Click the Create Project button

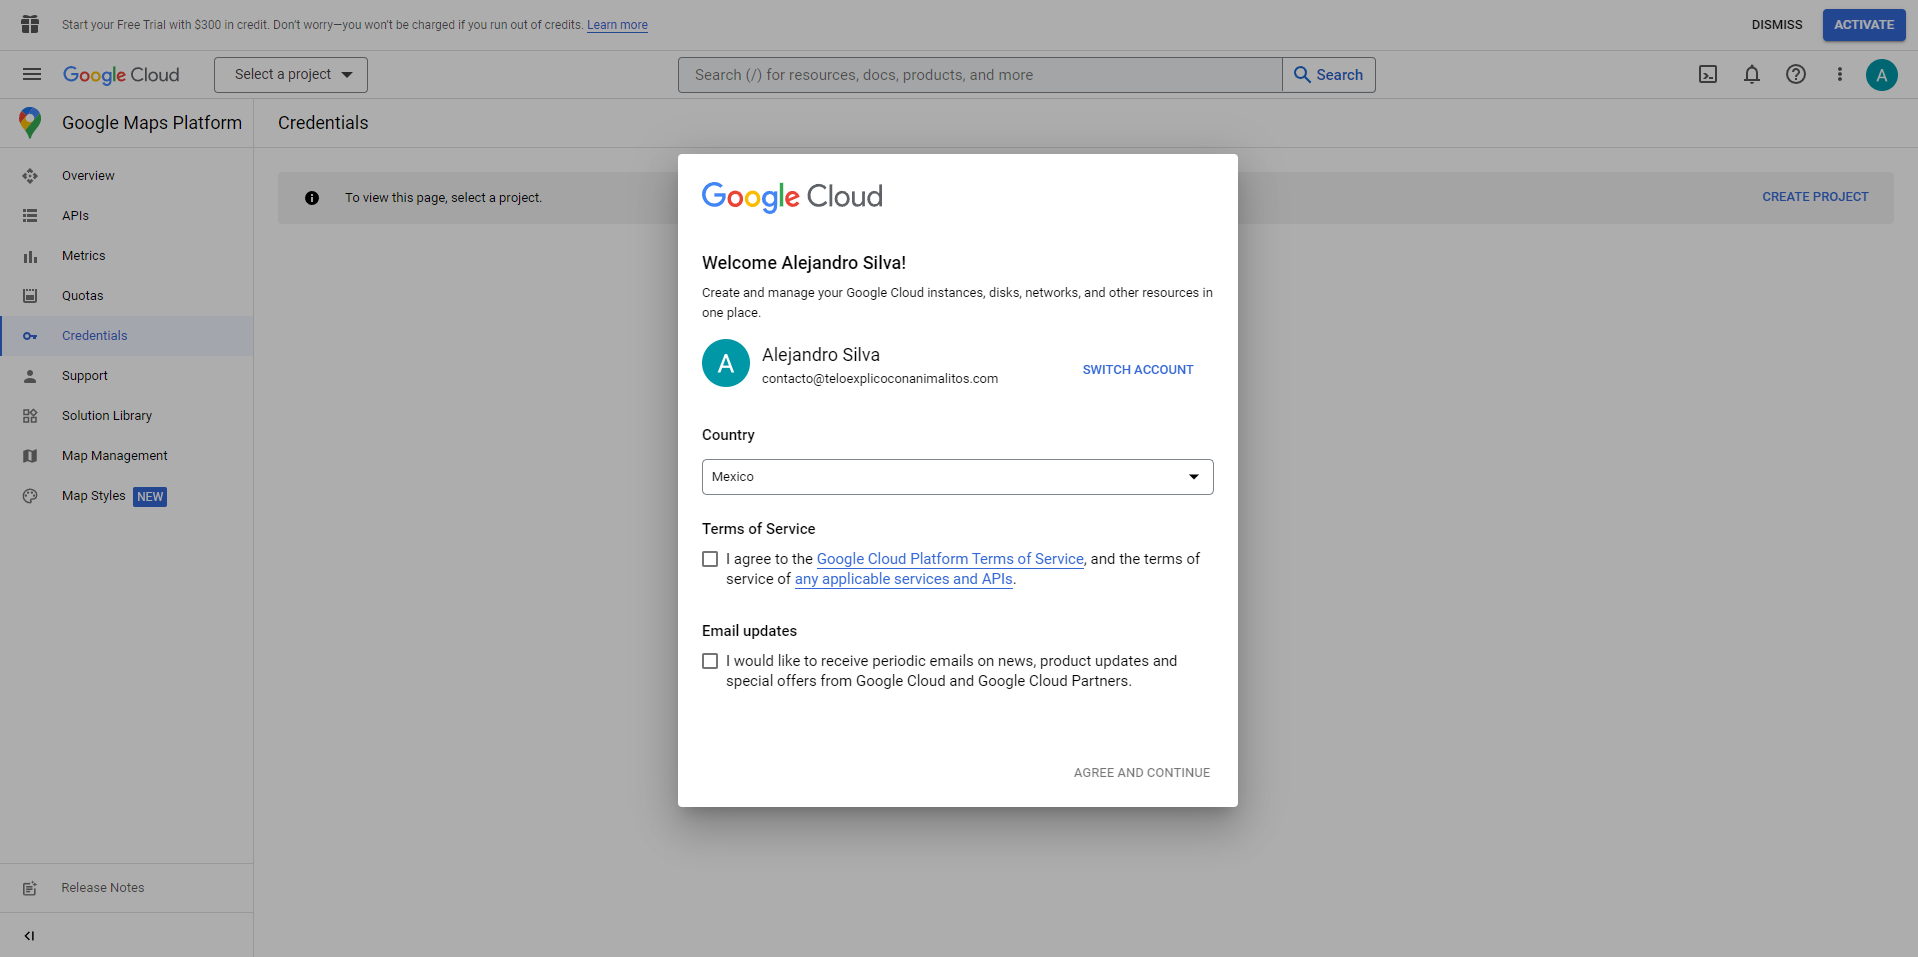1814,197
